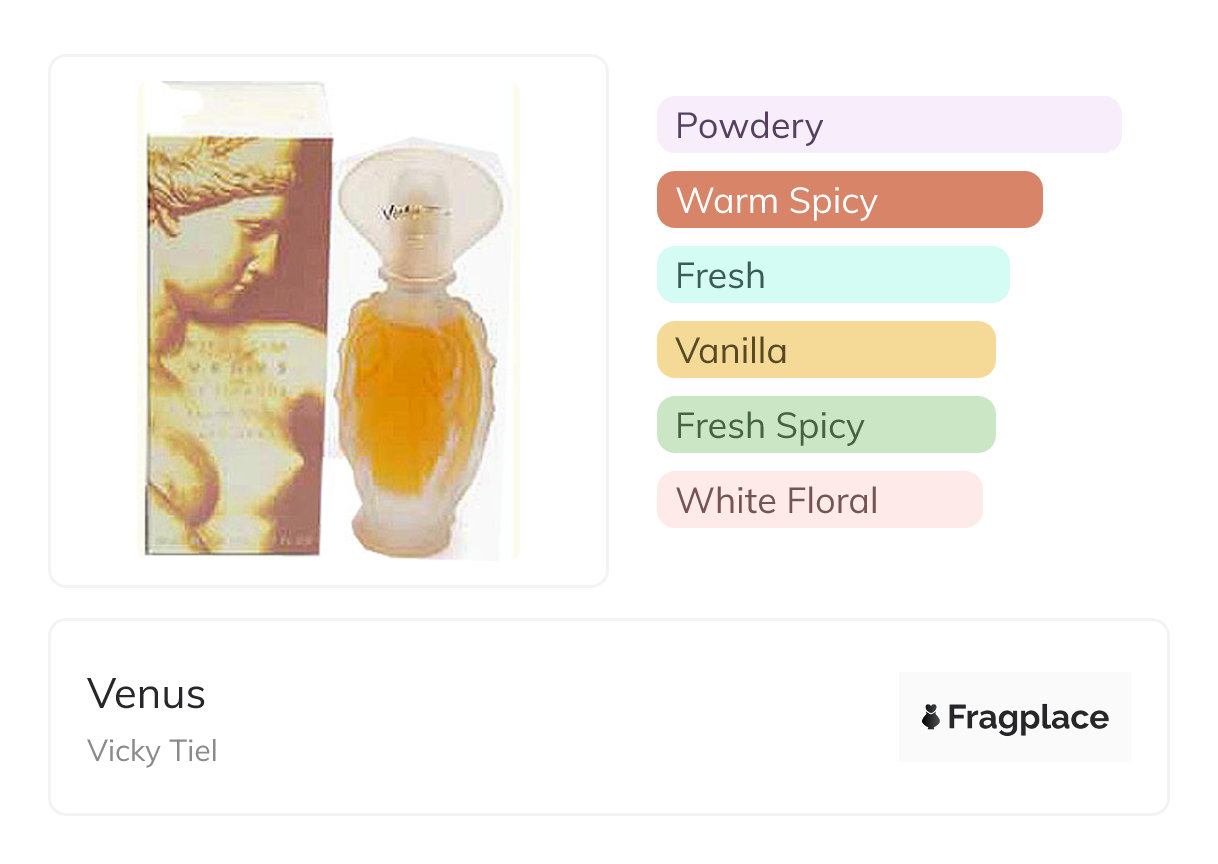
Task: Open the Venus fragrance title
Action: point(146,694)
